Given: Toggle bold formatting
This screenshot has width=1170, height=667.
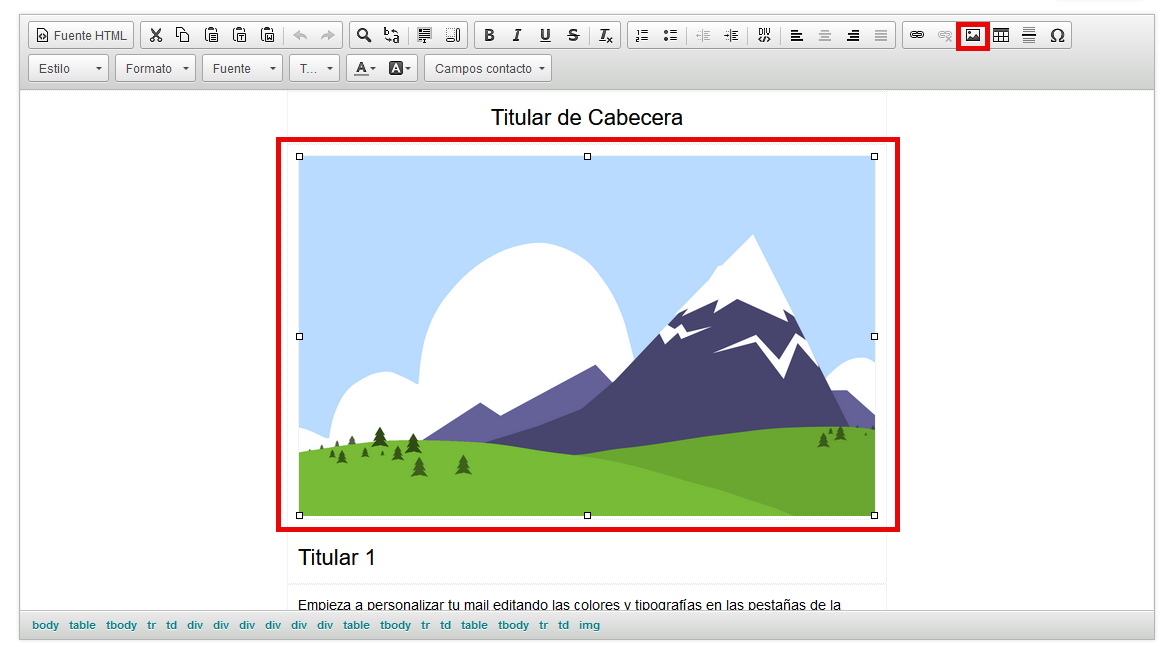Looking at the screenshot, I should pyautogui.click(x=489, y=36).
